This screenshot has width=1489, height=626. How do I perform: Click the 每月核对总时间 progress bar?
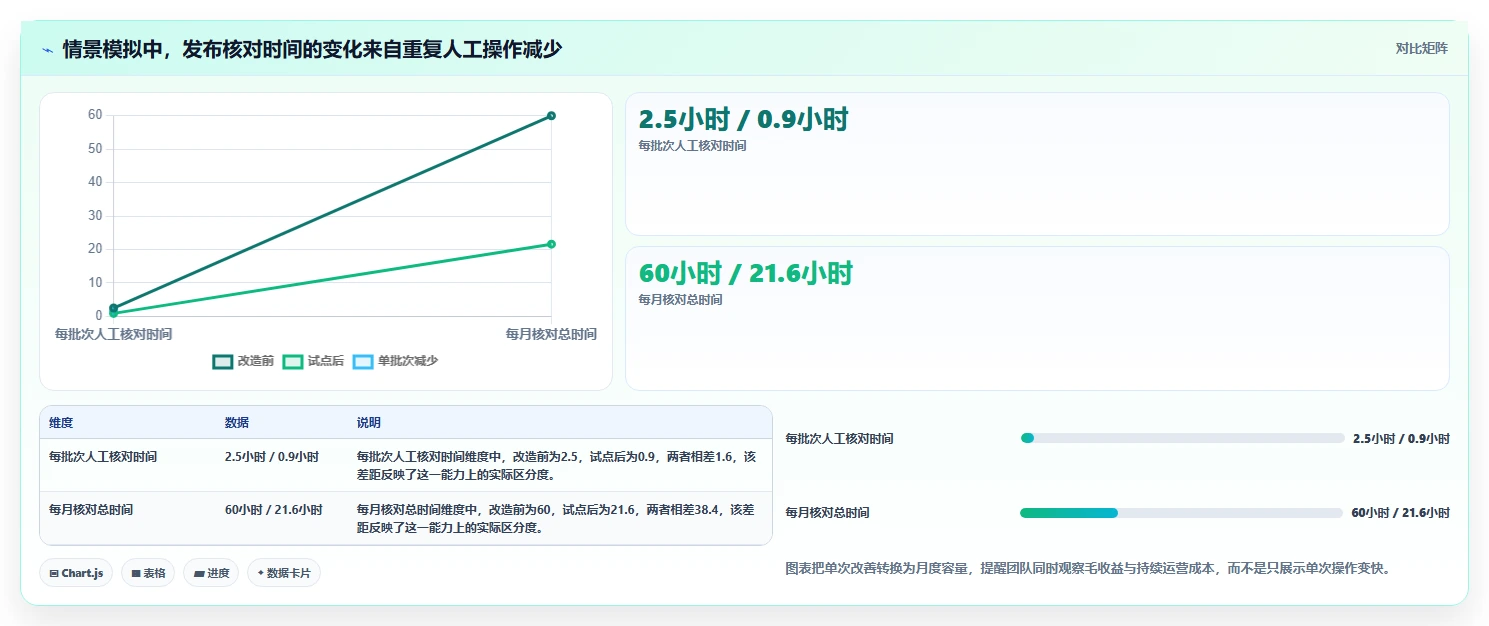tap(1181, 513)
